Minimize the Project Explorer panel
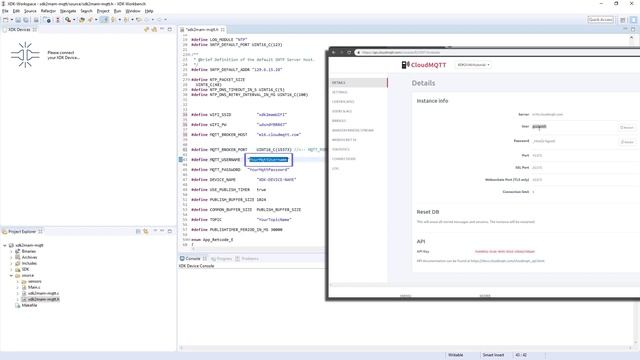 click(x=162, y=231)
